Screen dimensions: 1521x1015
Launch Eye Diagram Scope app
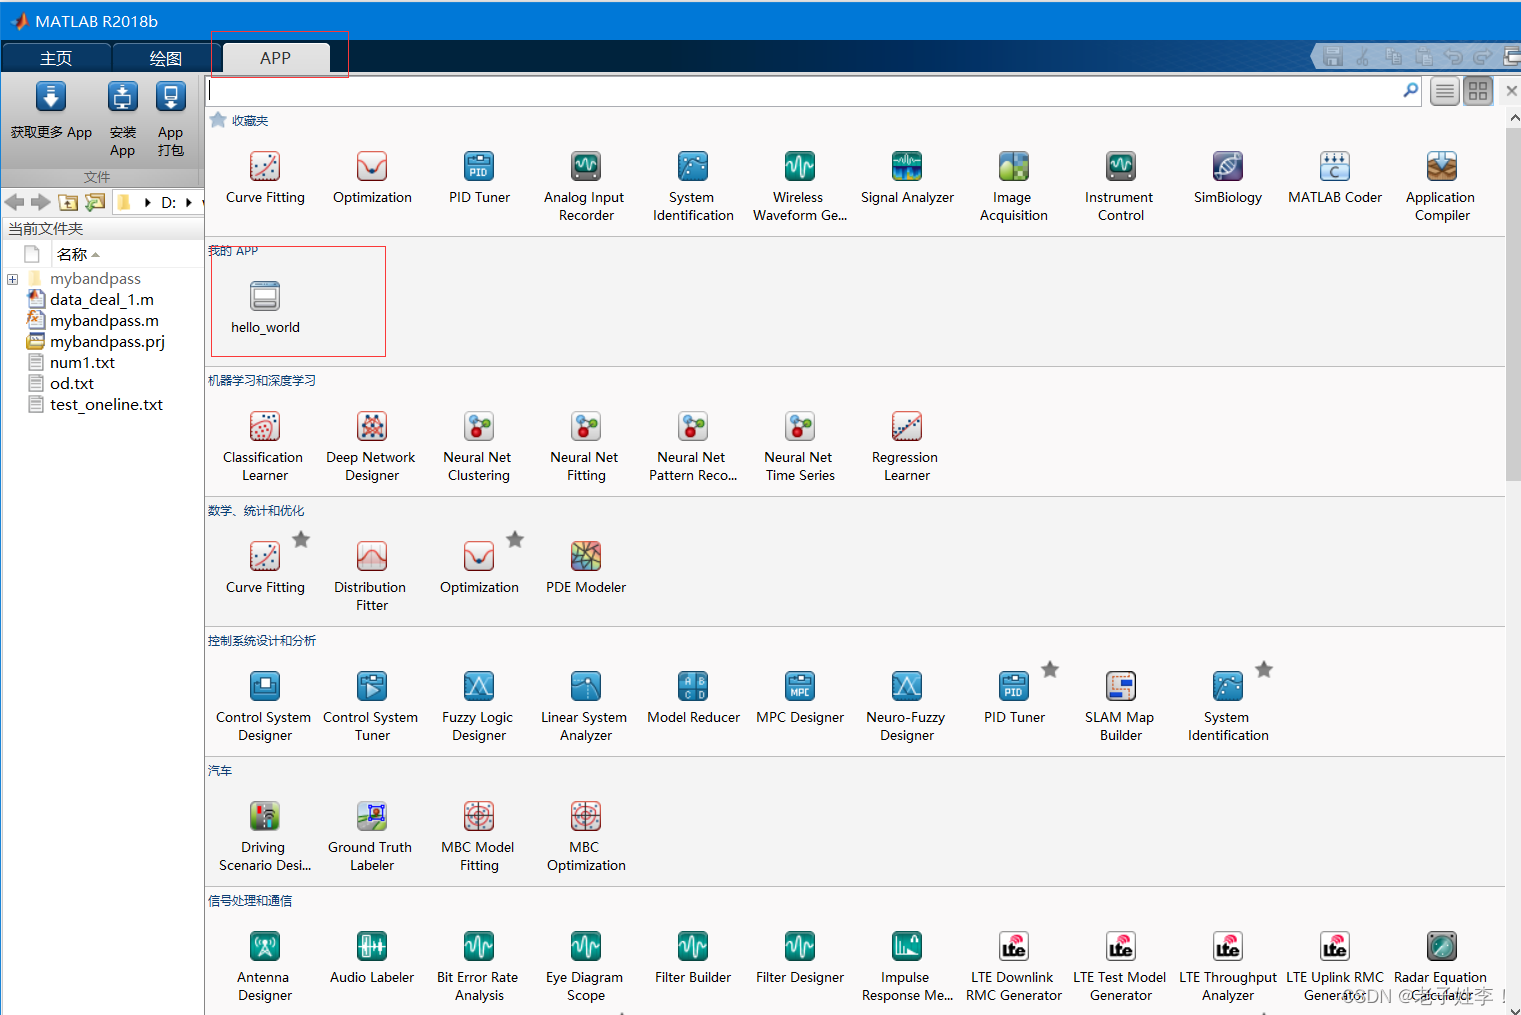pyautogui.click(x=586, y=967)
